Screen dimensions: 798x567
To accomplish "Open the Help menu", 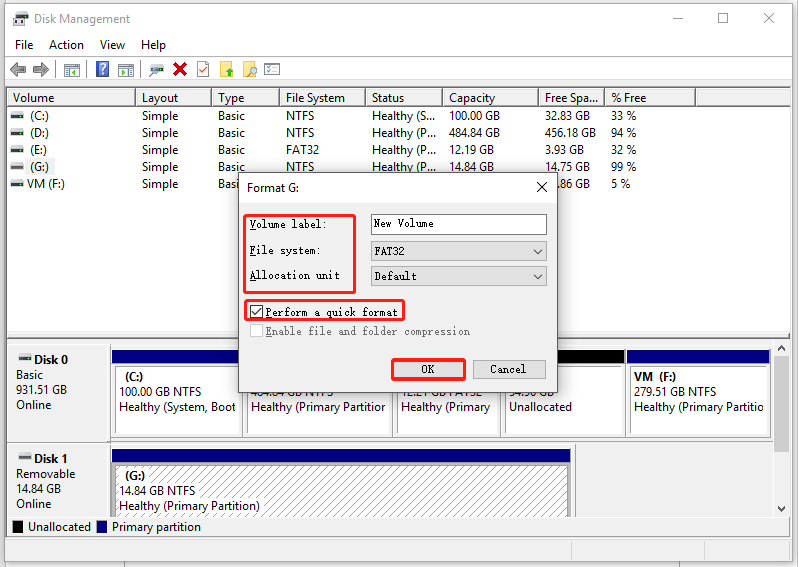I will click(x=153, y=45).
